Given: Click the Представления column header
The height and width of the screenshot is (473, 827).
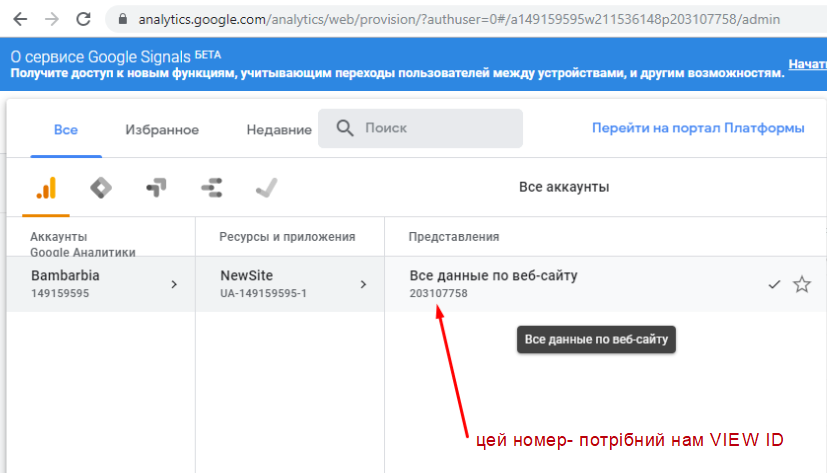Looking at the screenshot, I should tap(454, 237).
